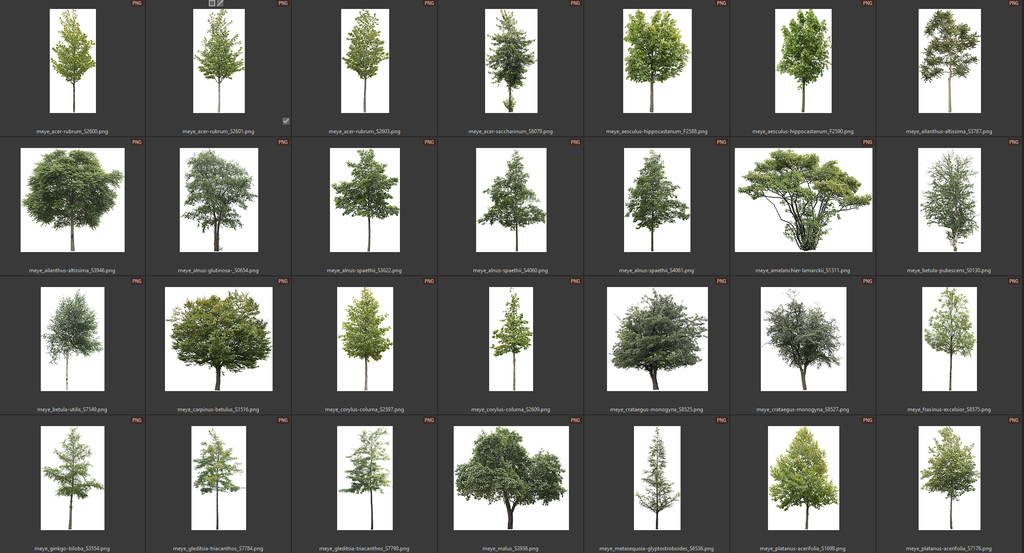Viewport: 1024px width, 553px height.
Task: Click the PNG badge on crataegus-monogyna_S8525
Action: 721,282
